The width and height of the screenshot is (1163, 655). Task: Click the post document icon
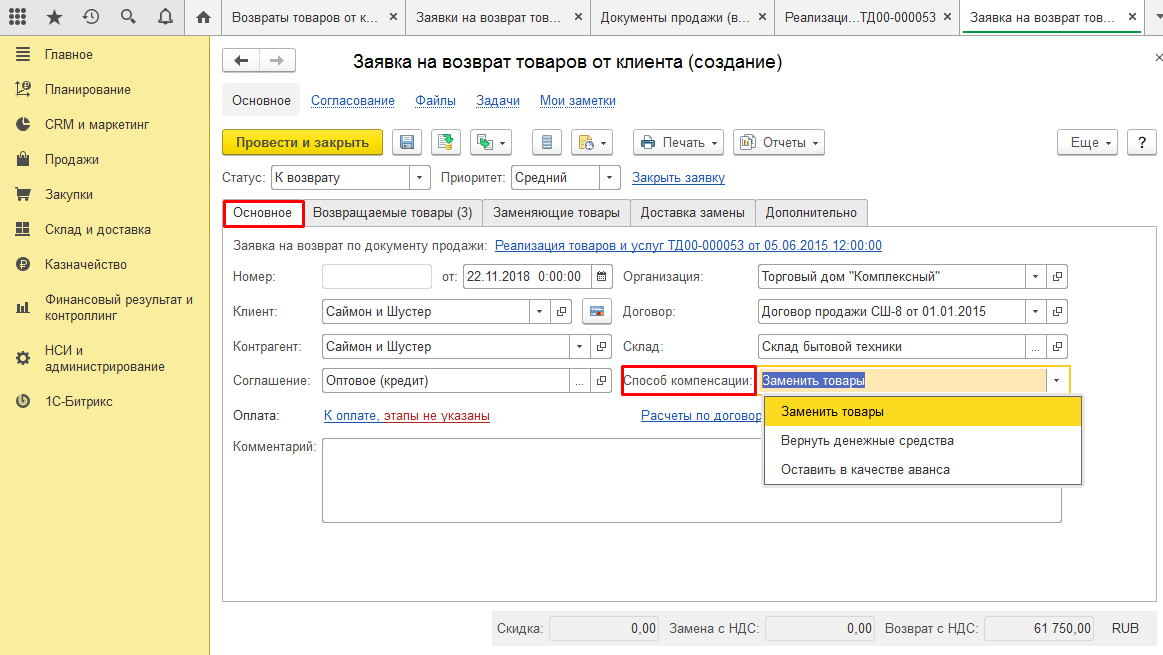(446, 143)
